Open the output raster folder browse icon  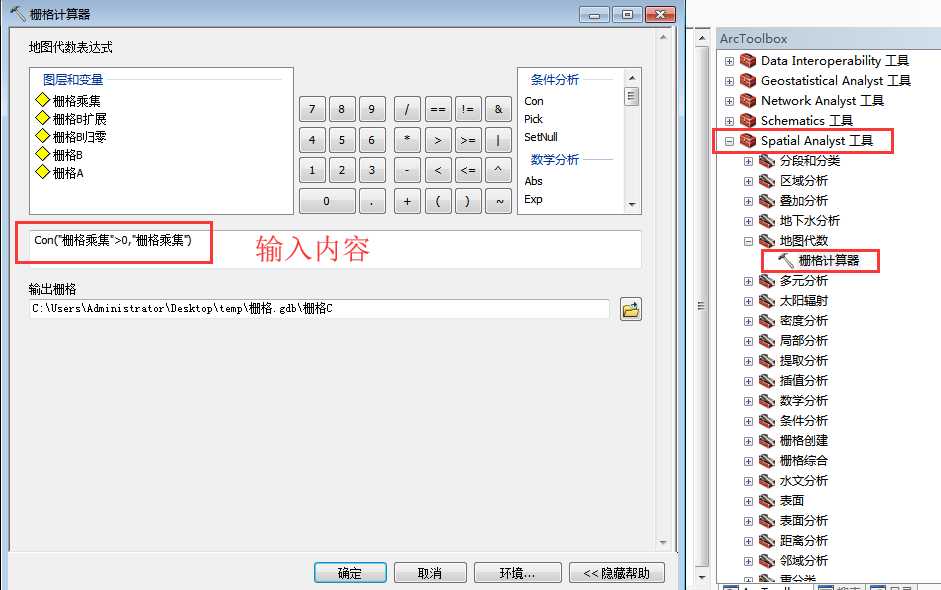(631, 310)
